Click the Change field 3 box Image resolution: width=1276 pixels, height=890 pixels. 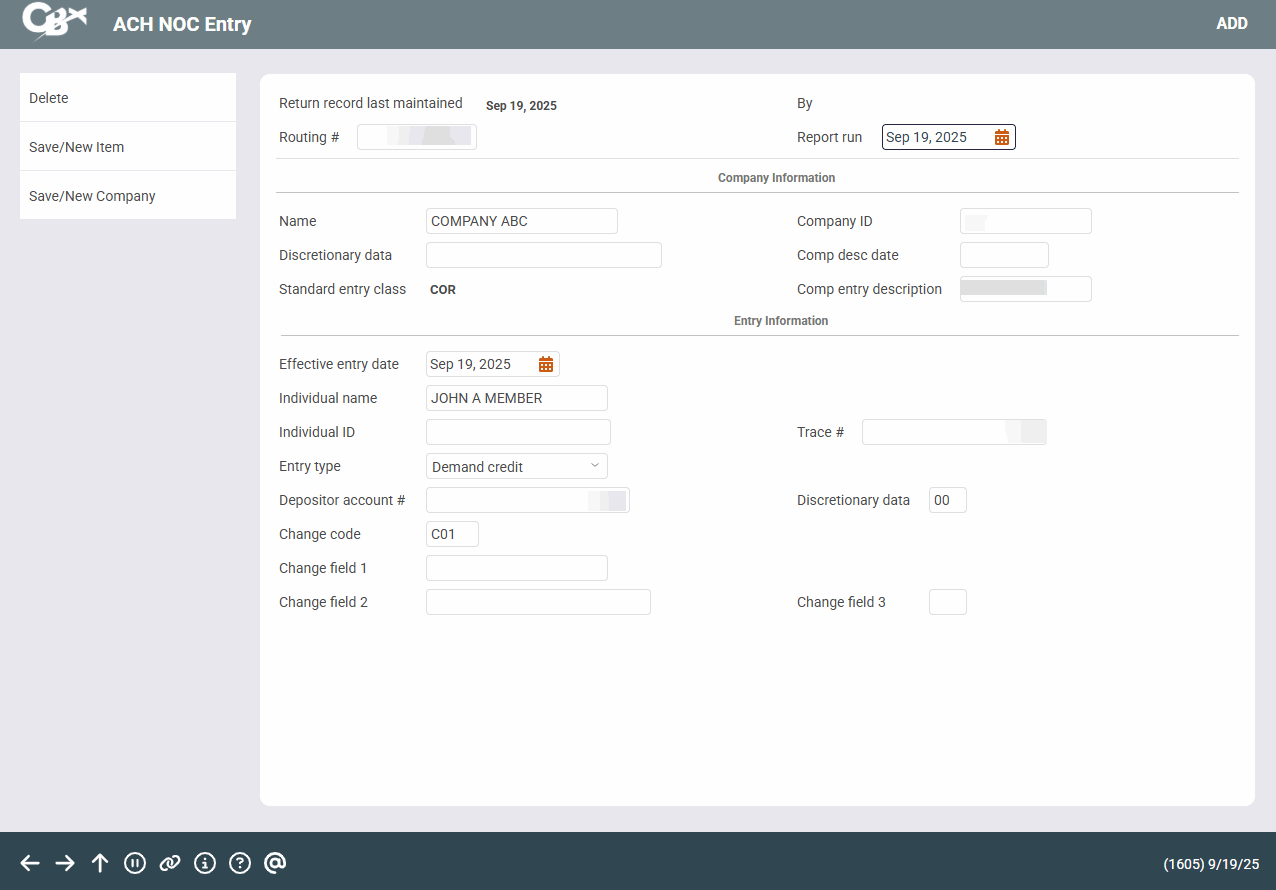tap(947, 602)
